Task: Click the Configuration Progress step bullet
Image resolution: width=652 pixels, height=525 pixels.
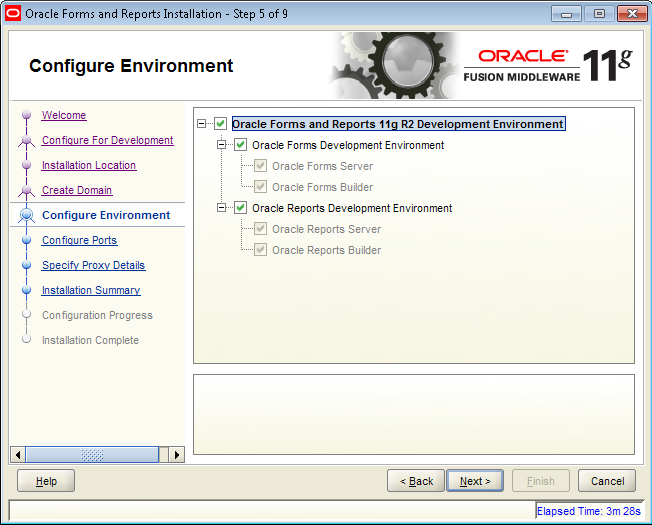Action: 27,314
